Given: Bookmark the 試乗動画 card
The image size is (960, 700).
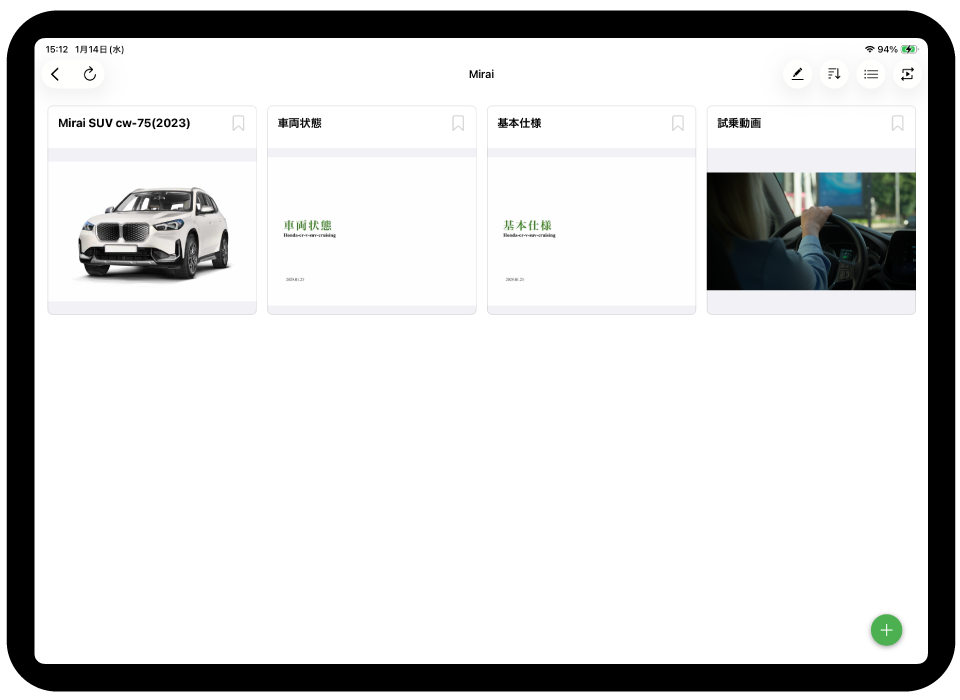Looking at the screenshot, I should 898,123.
